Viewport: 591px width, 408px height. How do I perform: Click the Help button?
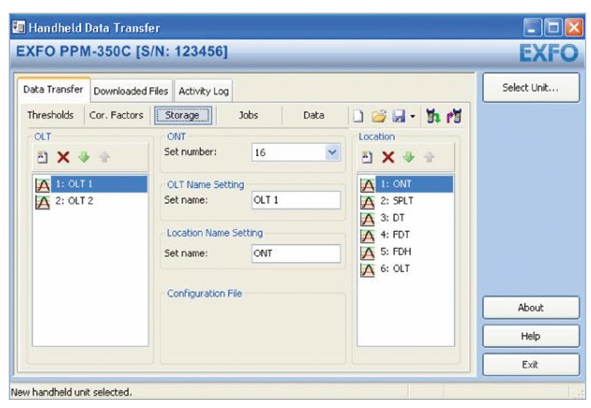click(531, 336)
